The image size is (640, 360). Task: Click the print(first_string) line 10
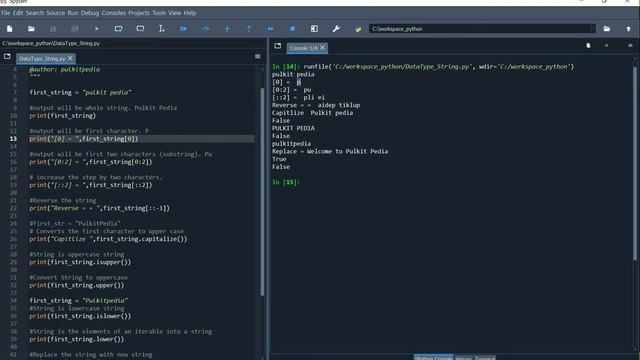pos(62,116)
